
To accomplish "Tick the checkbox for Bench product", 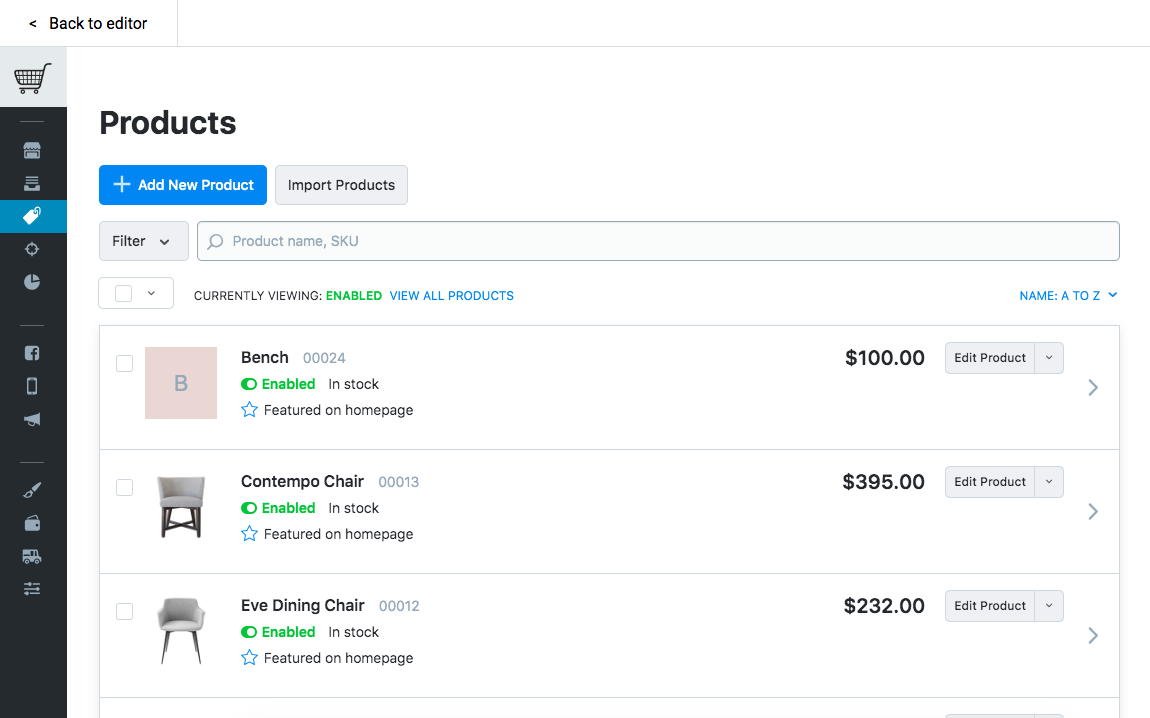I will [124, 364].
